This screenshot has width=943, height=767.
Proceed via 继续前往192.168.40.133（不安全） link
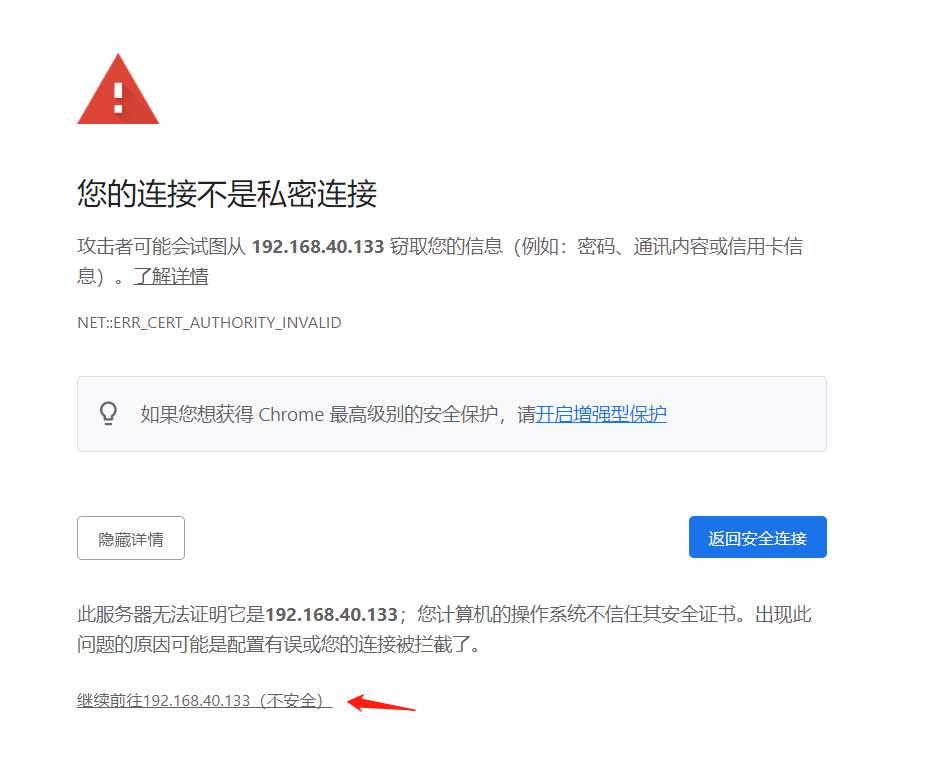coord(204,701)
